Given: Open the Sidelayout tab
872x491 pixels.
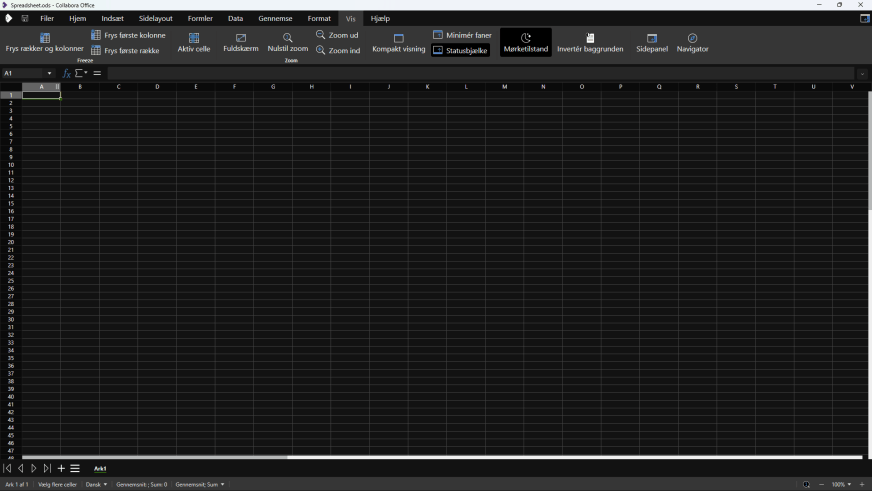Looking at the screenshot, I should [156, 18].
